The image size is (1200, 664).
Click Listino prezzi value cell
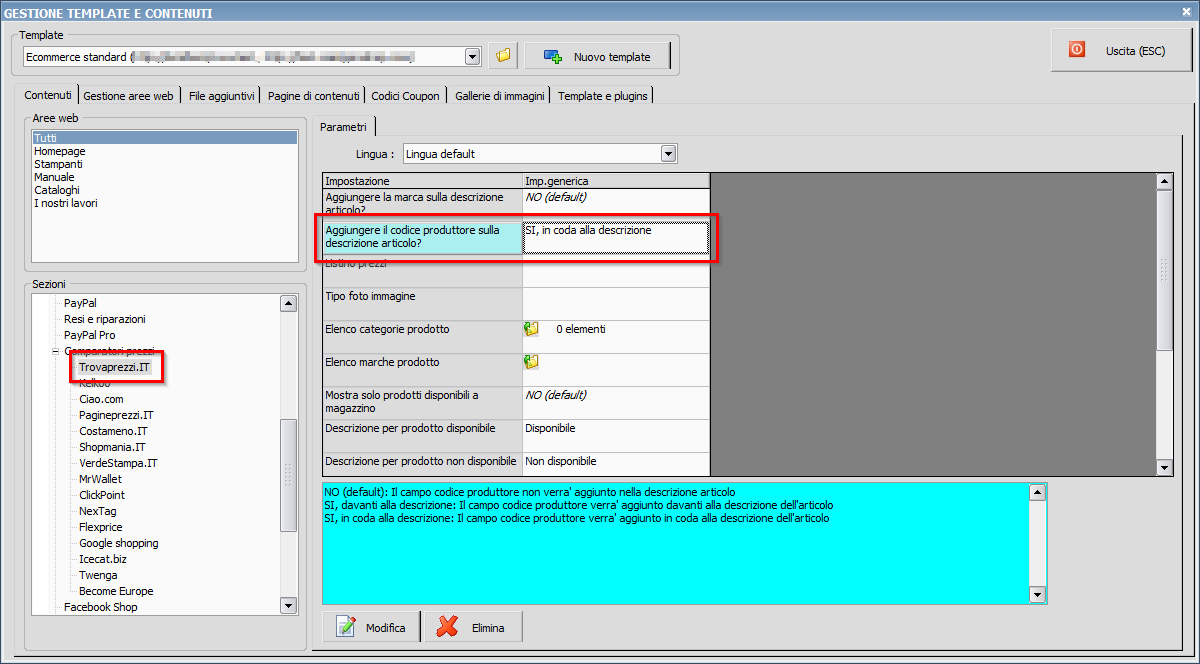pos(616,271)
